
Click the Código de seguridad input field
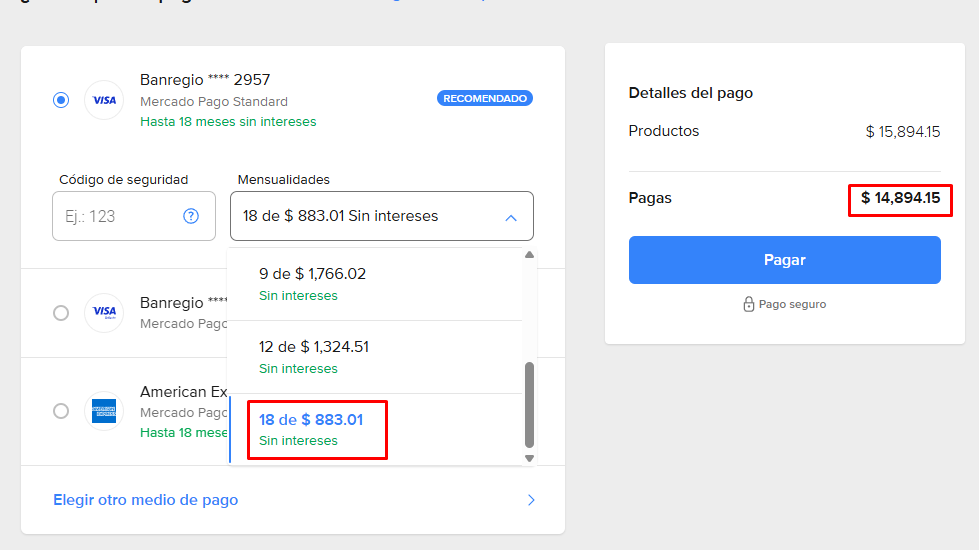pos(115,216)
